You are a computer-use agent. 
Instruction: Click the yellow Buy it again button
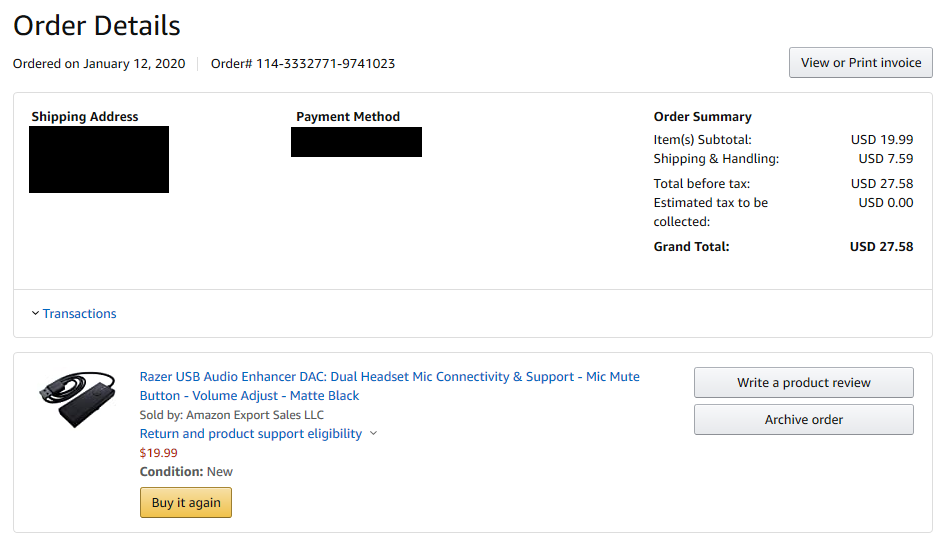click(186, 502)
